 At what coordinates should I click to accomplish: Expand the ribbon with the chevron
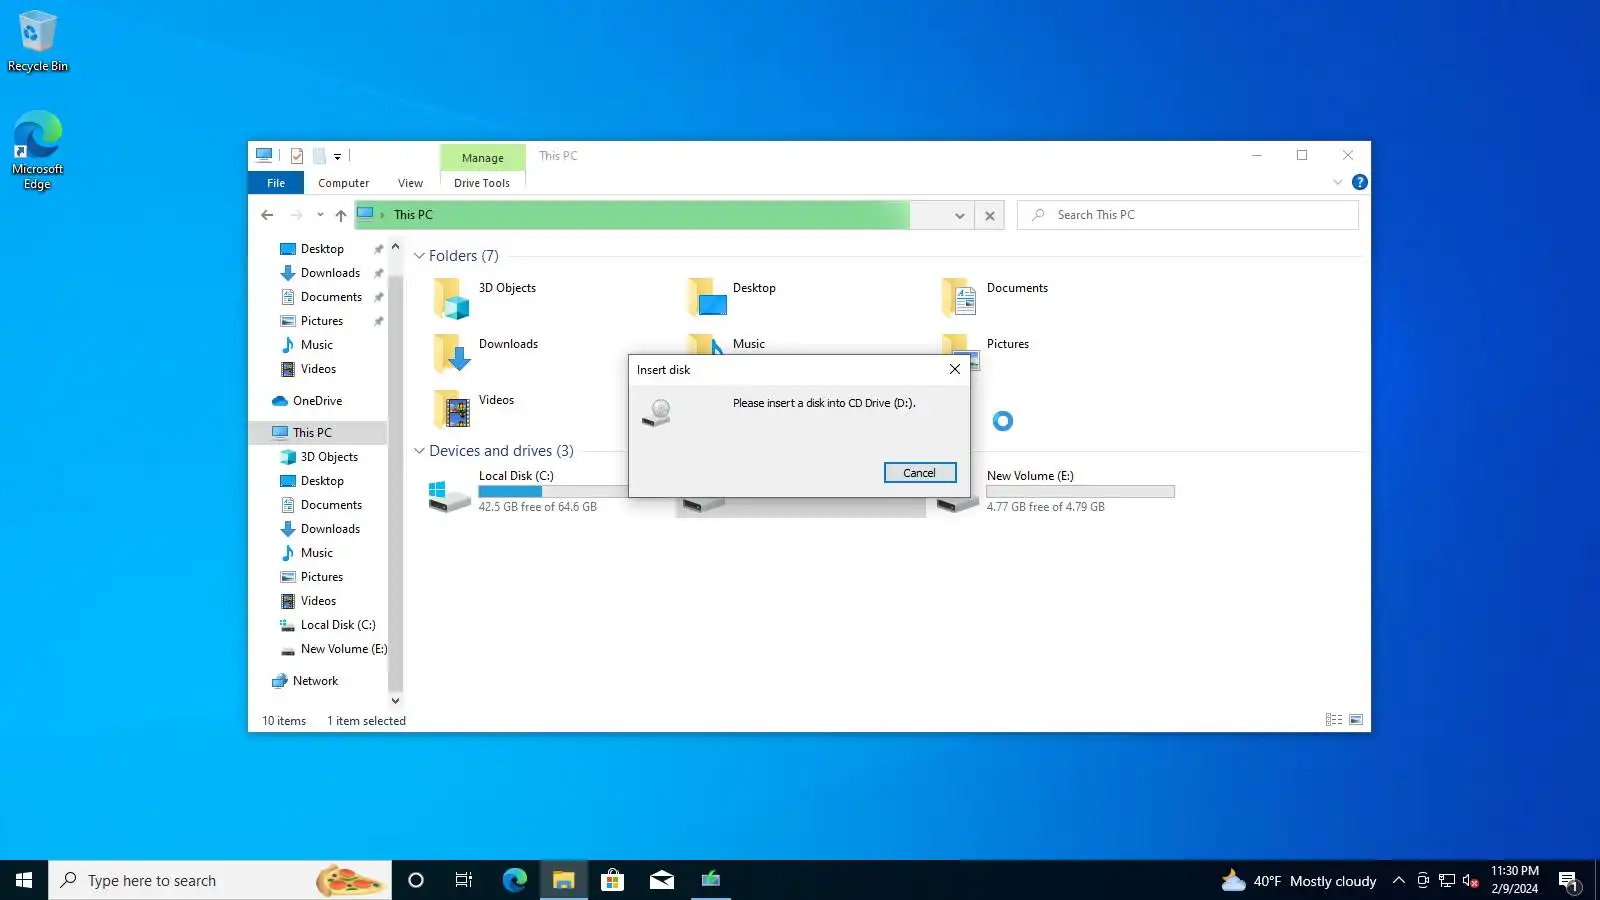click(1337, 182)
